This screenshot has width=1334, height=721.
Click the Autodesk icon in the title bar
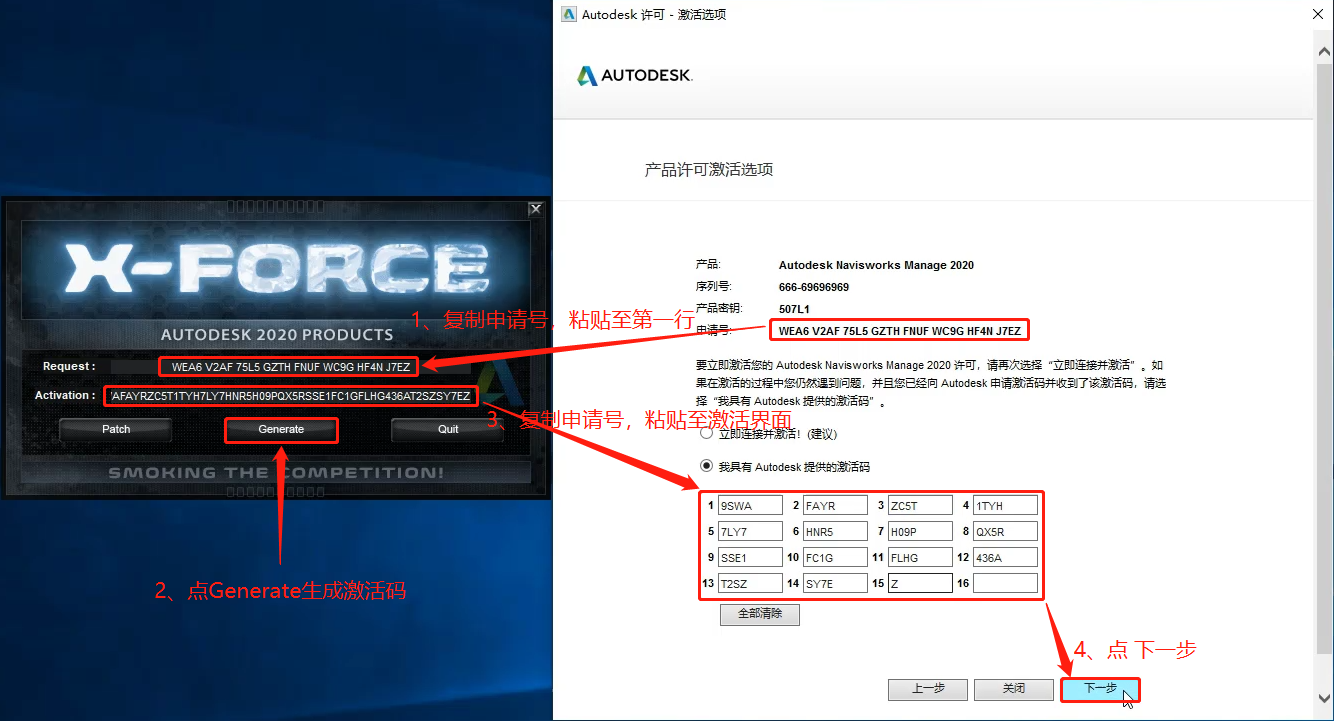click(569, 14)
